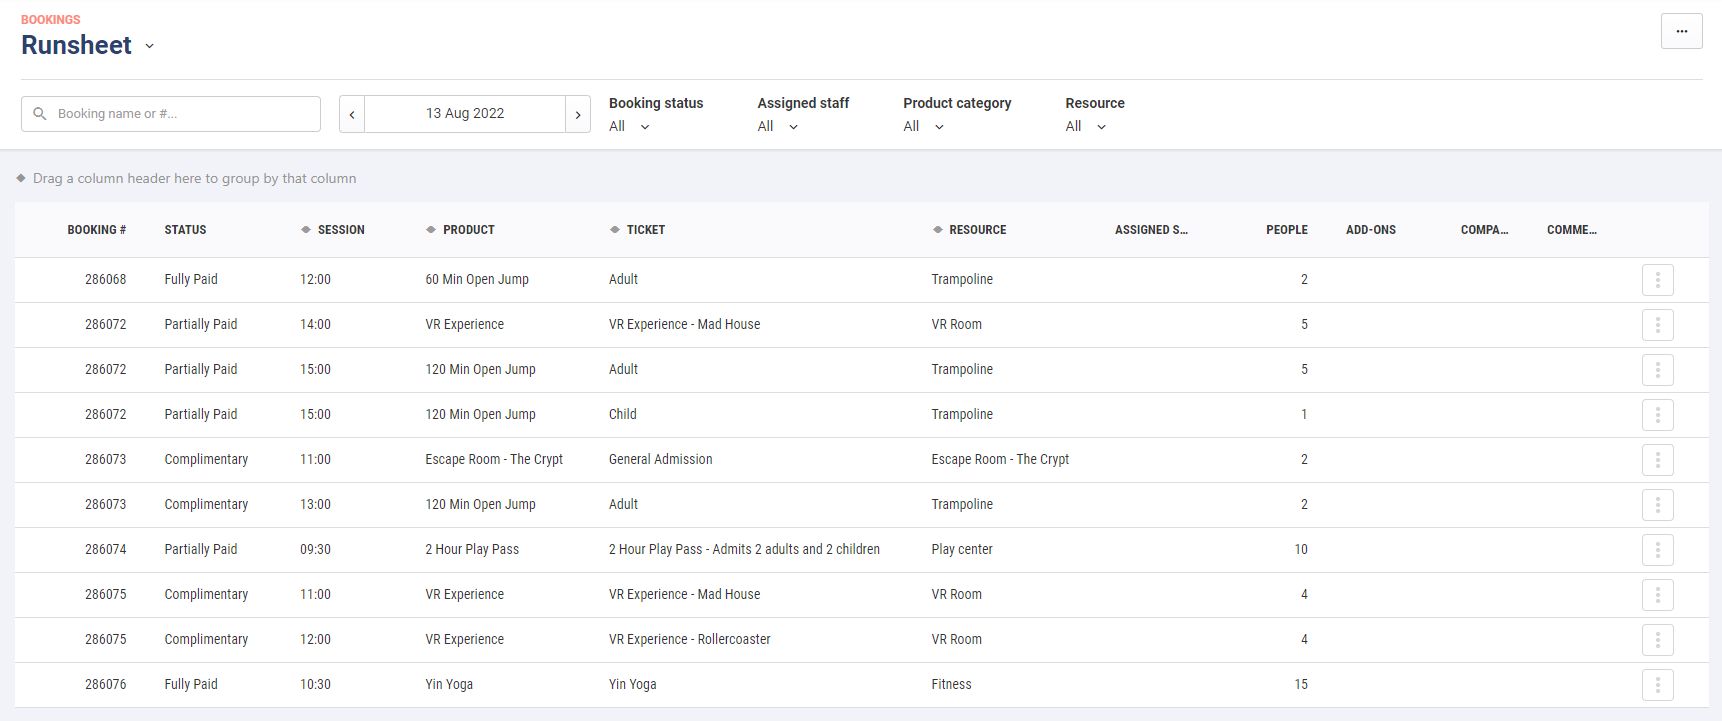This screenshot has width=1722, height=721.
Task: Click the Play center resource cell
Action: click(x=962, y=550)
